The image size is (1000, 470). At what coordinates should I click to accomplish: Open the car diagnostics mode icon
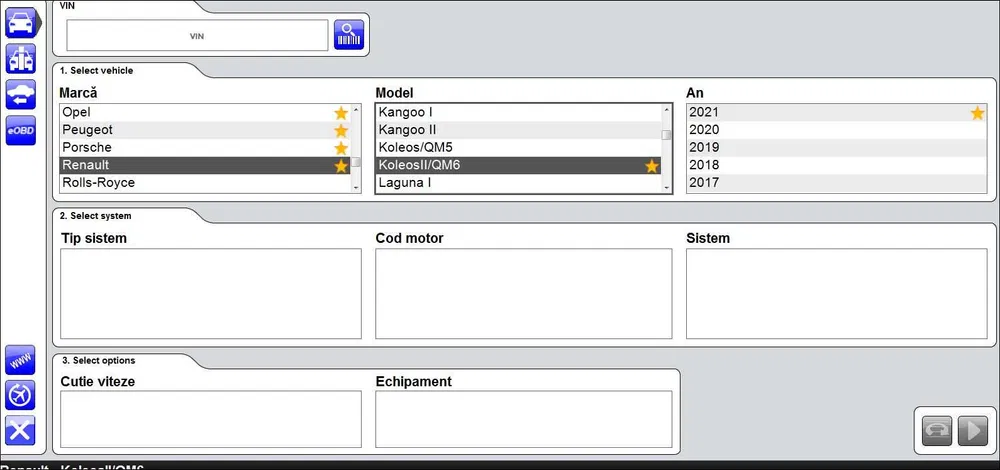(21, 23)
